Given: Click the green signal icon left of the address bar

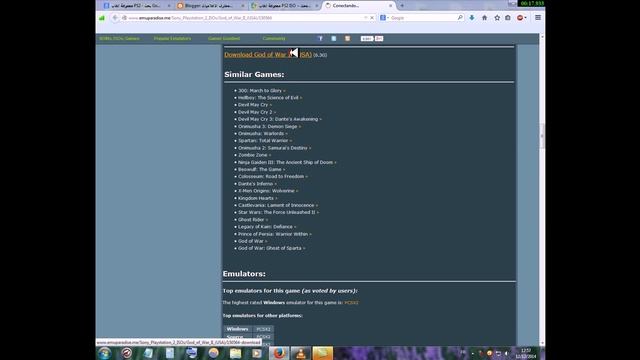Looking at the screenshot, I should 102,18.
